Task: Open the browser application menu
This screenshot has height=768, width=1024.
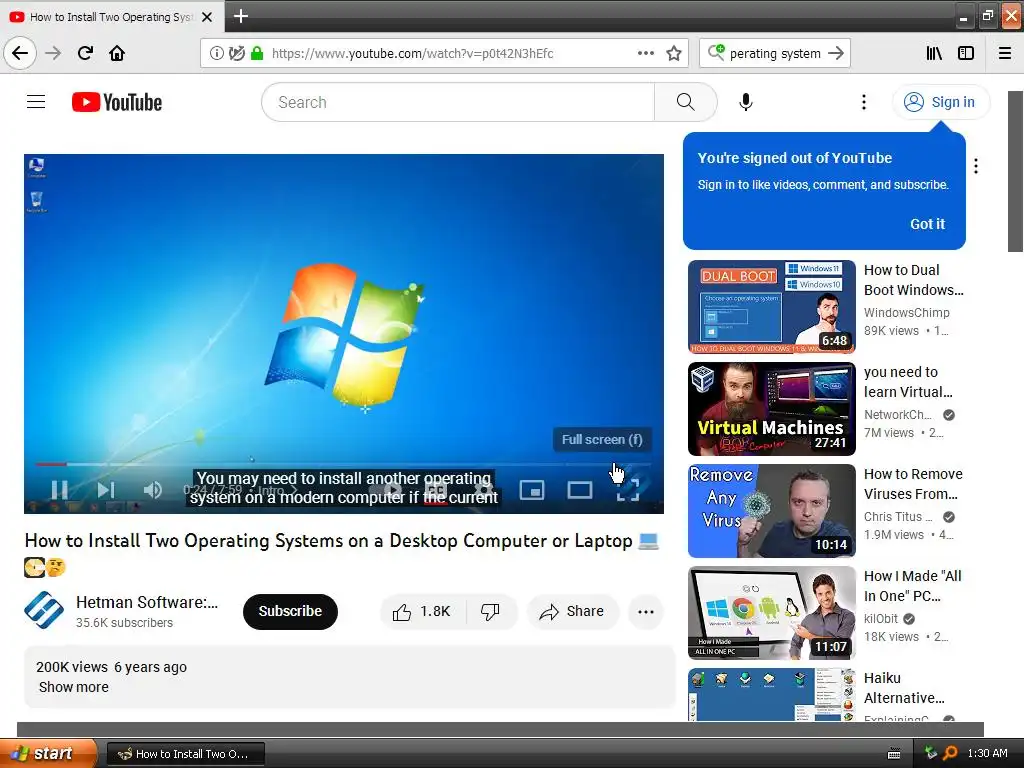Action: [1005, 53]
